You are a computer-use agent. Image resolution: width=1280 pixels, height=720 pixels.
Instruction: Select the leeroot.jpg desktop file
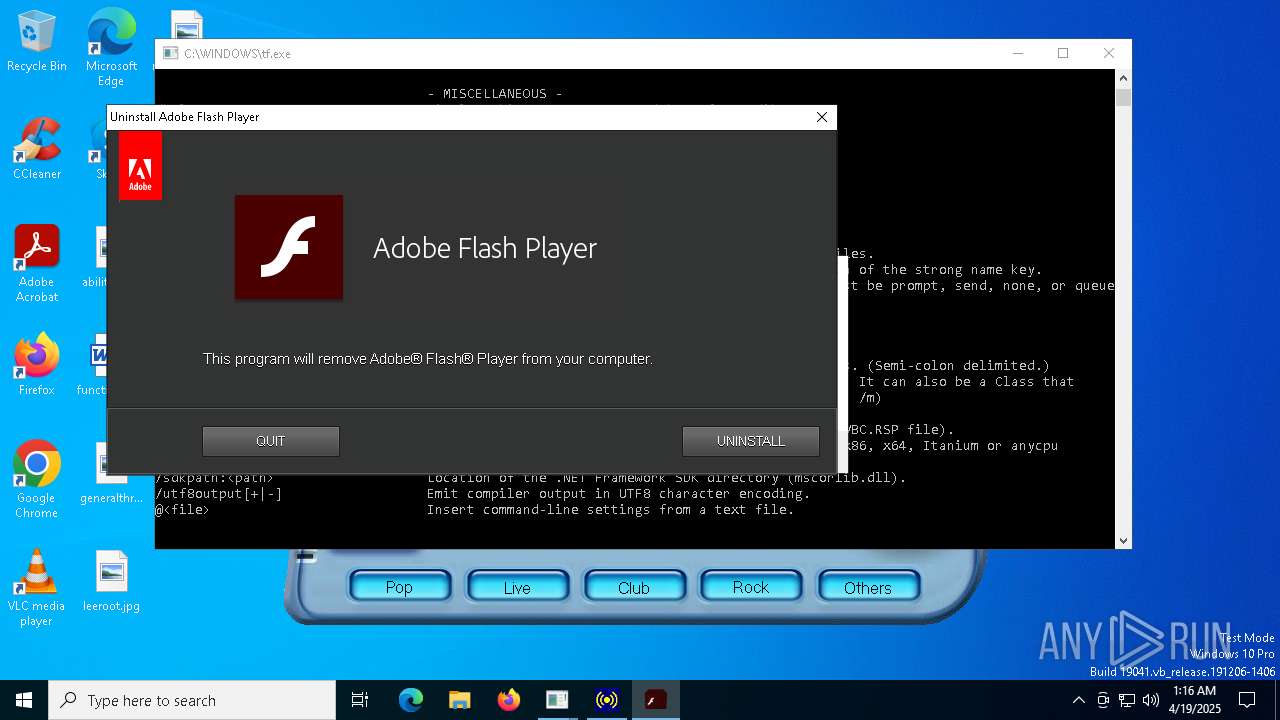click(111, 581)
